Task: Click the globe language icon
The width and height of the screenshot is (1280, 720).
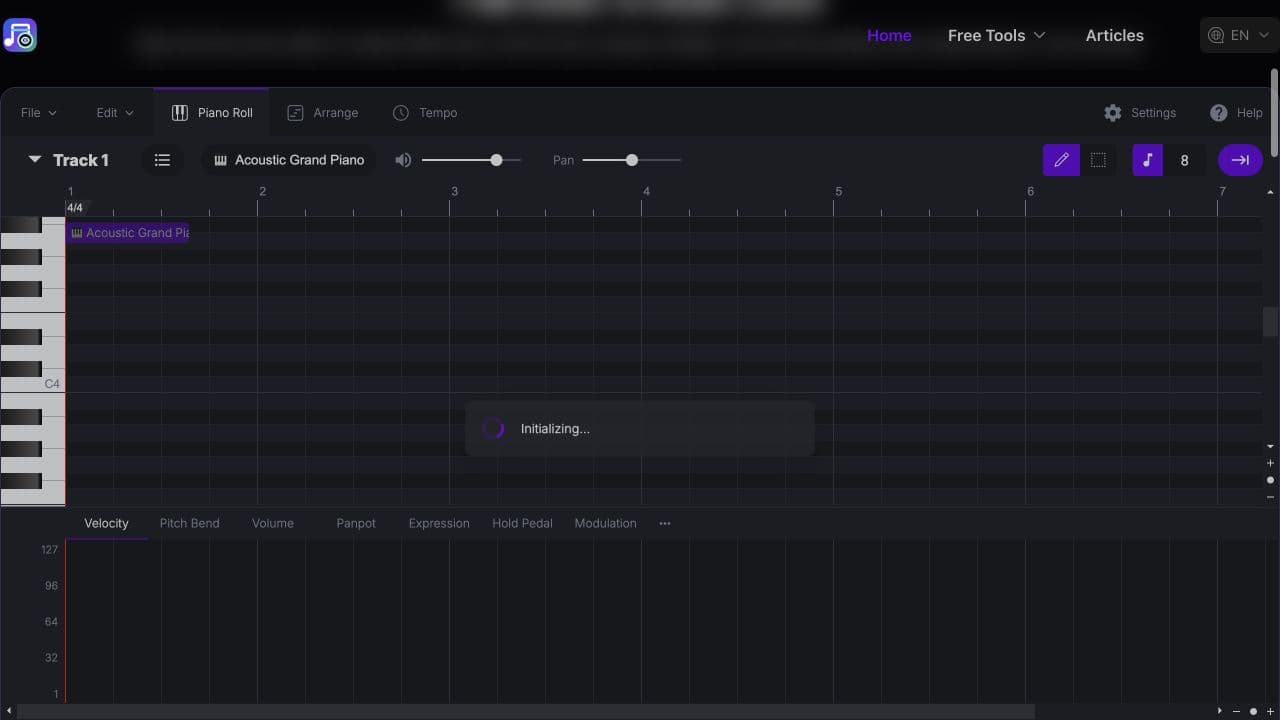Action: (1216, 35)
